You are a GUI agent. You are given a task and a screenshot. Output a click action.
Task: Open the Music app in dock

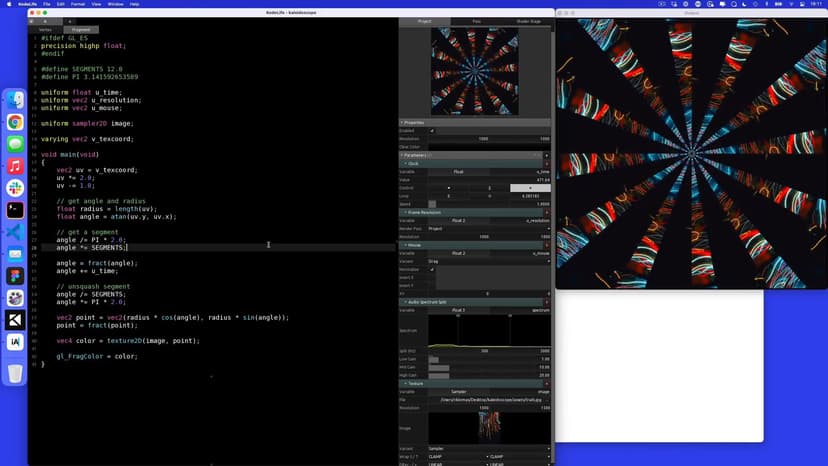coord(15,166)
